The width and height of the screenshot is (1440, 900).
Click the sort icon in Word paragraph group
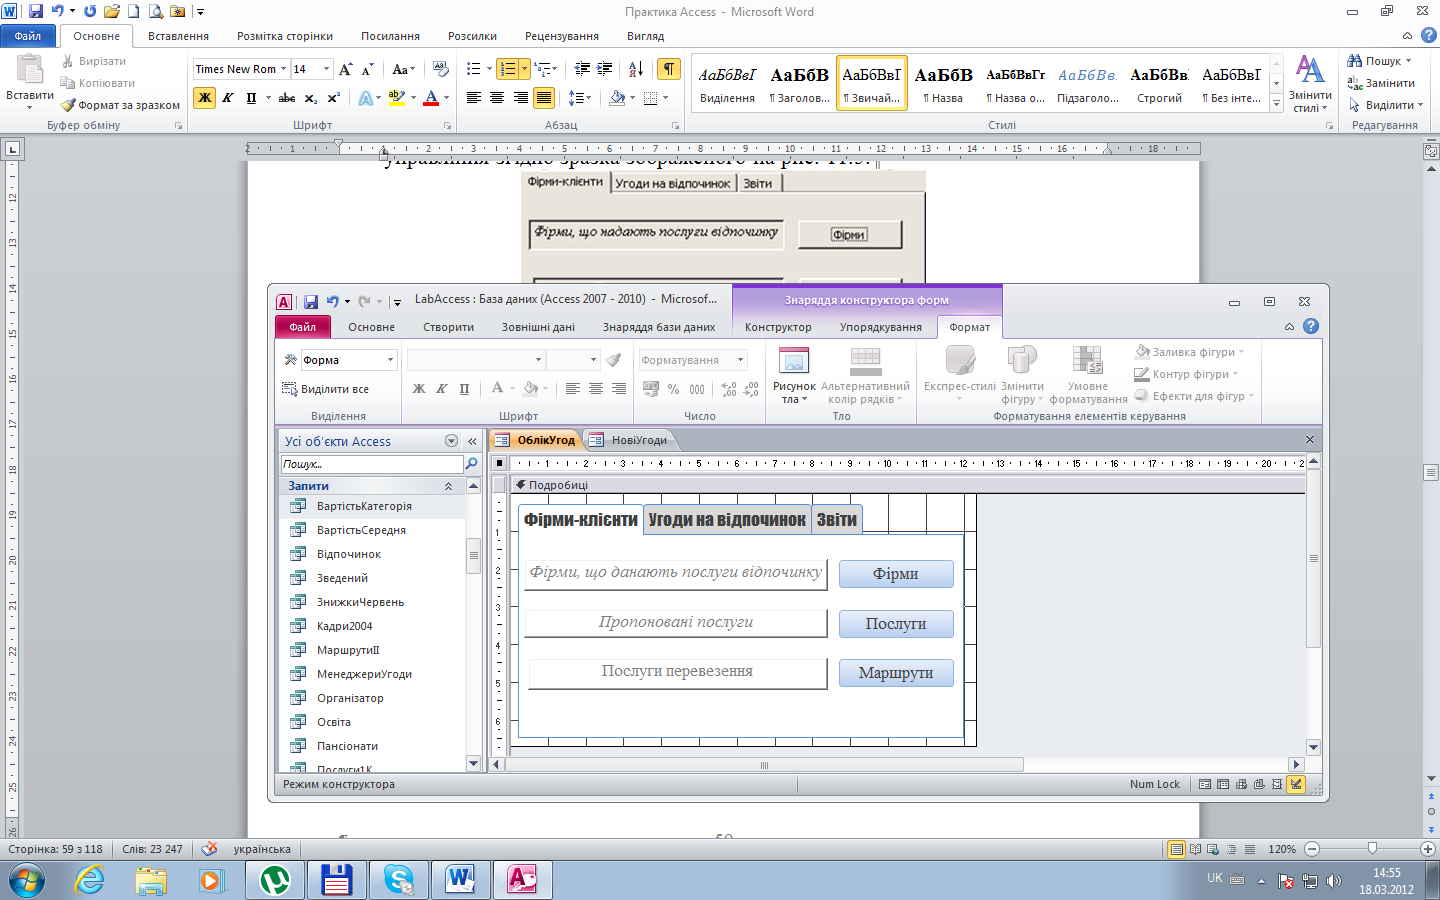tap(636, 69)
